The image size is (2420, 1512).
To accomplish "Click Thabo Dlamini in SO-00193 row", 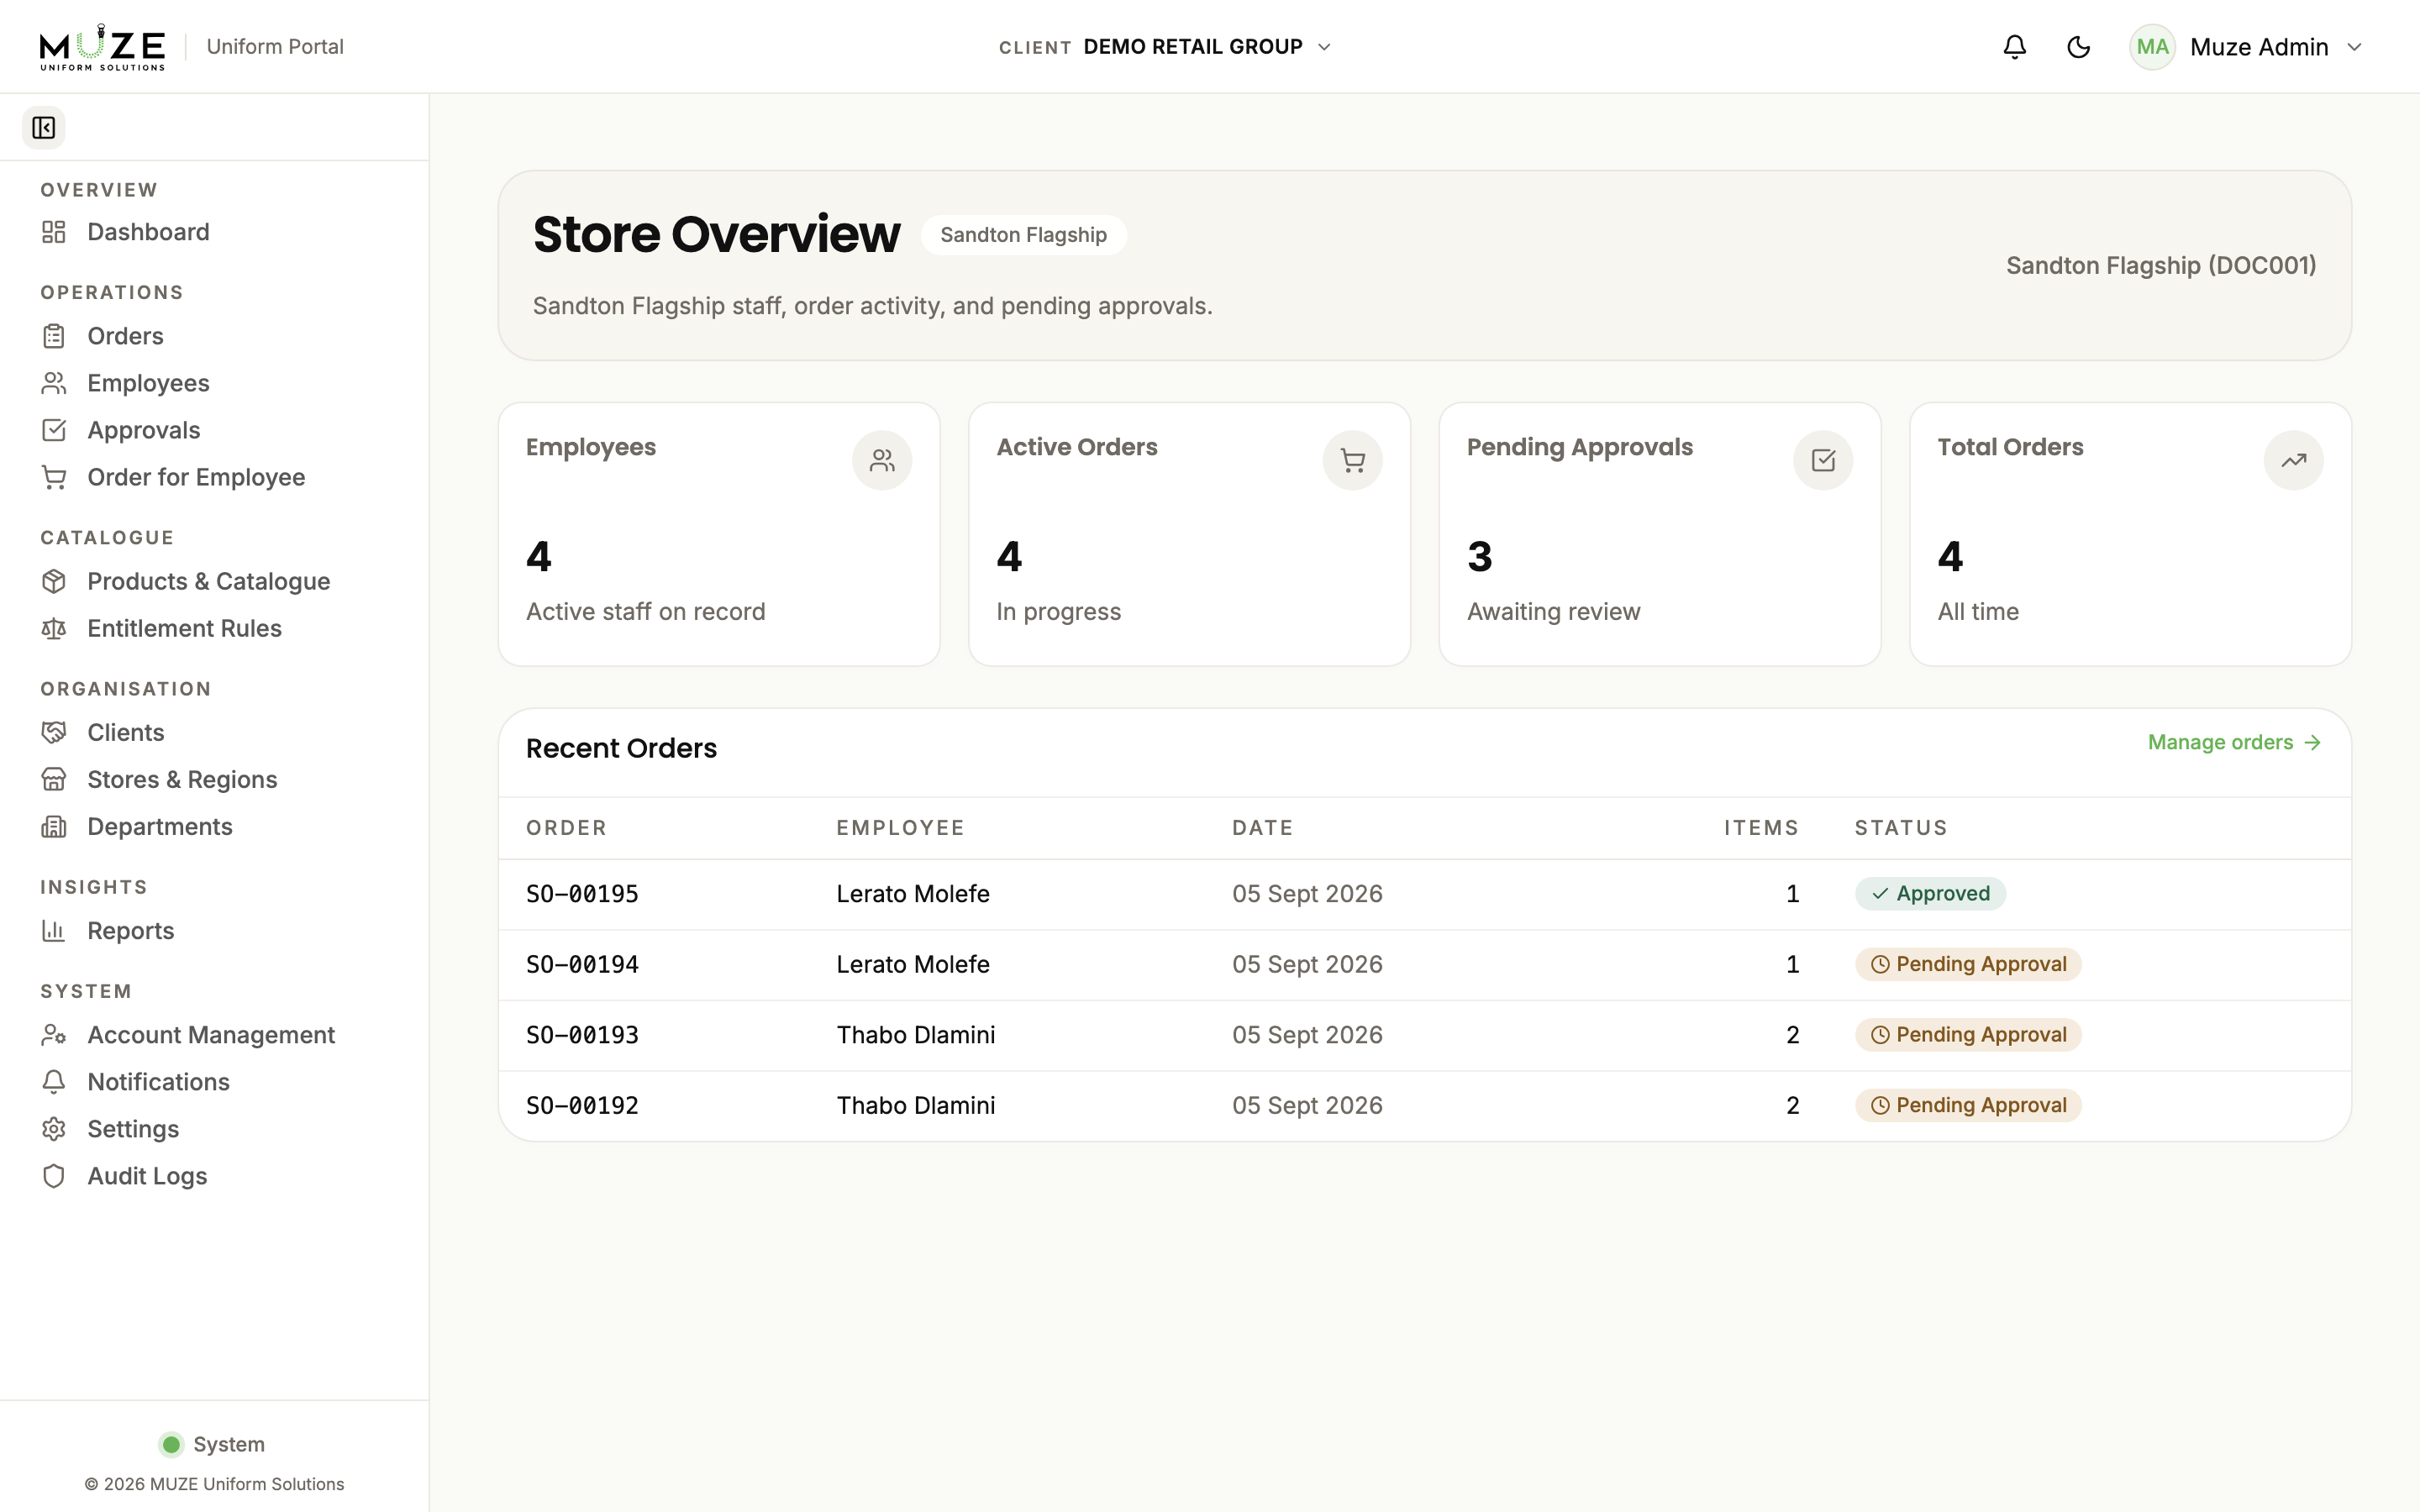I will coord(916,1035).
